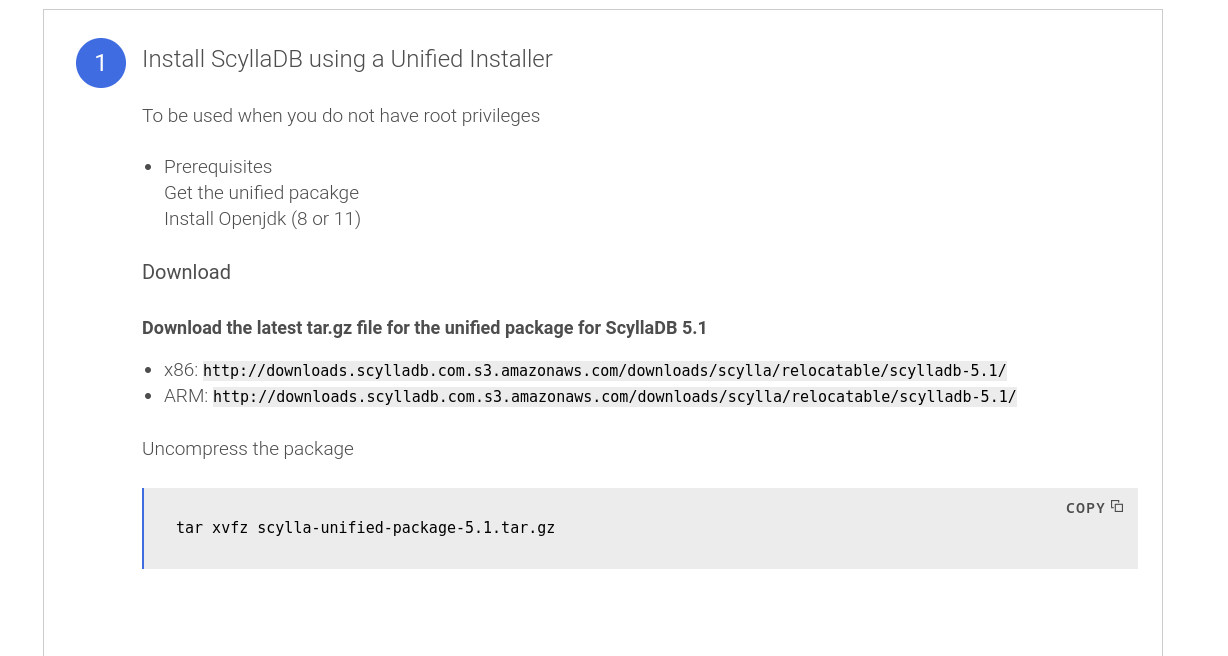Click the Get the unified pacakge line
This screenshot has height=656, width=1228.
(x=261, y=193)
